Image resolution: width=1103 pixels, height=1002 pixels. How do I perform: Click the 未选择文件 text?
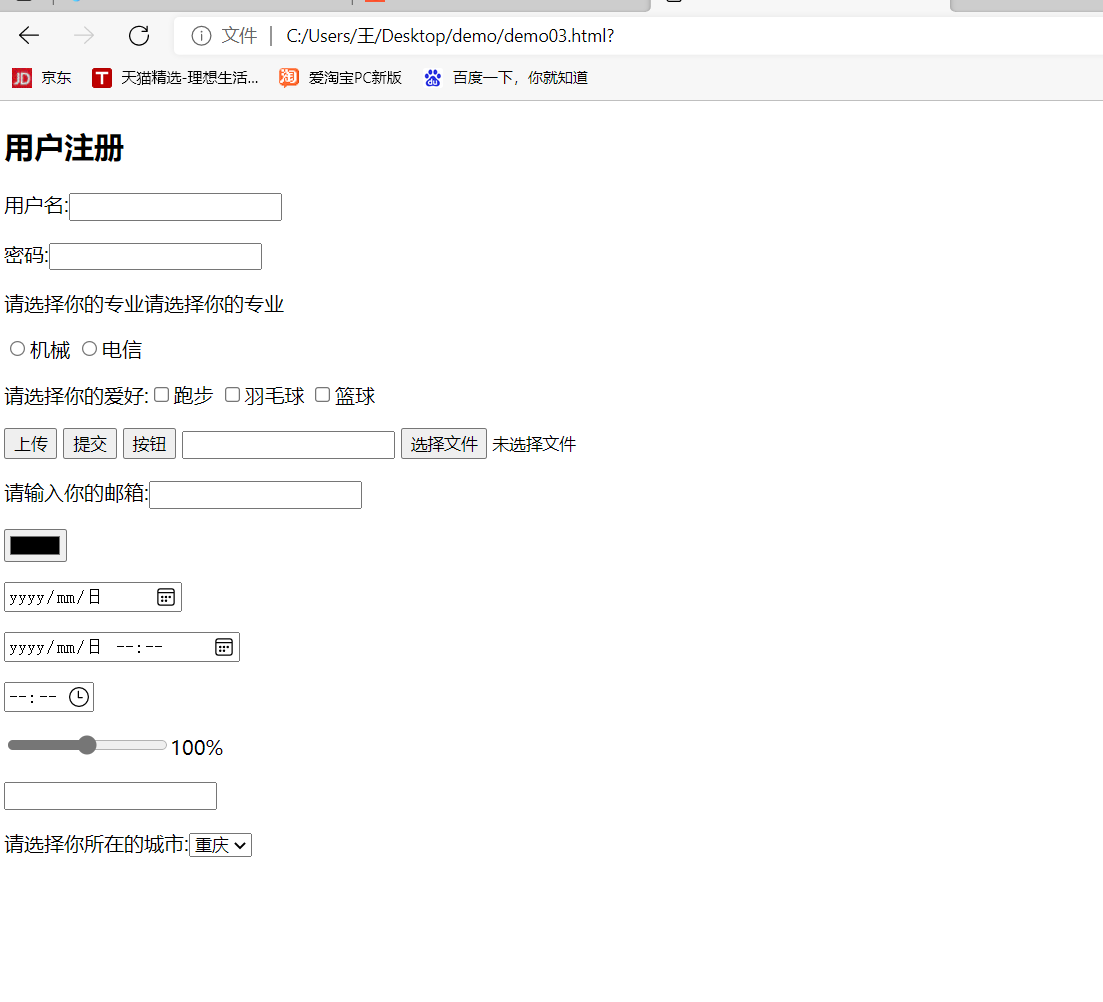click(534, 445)
